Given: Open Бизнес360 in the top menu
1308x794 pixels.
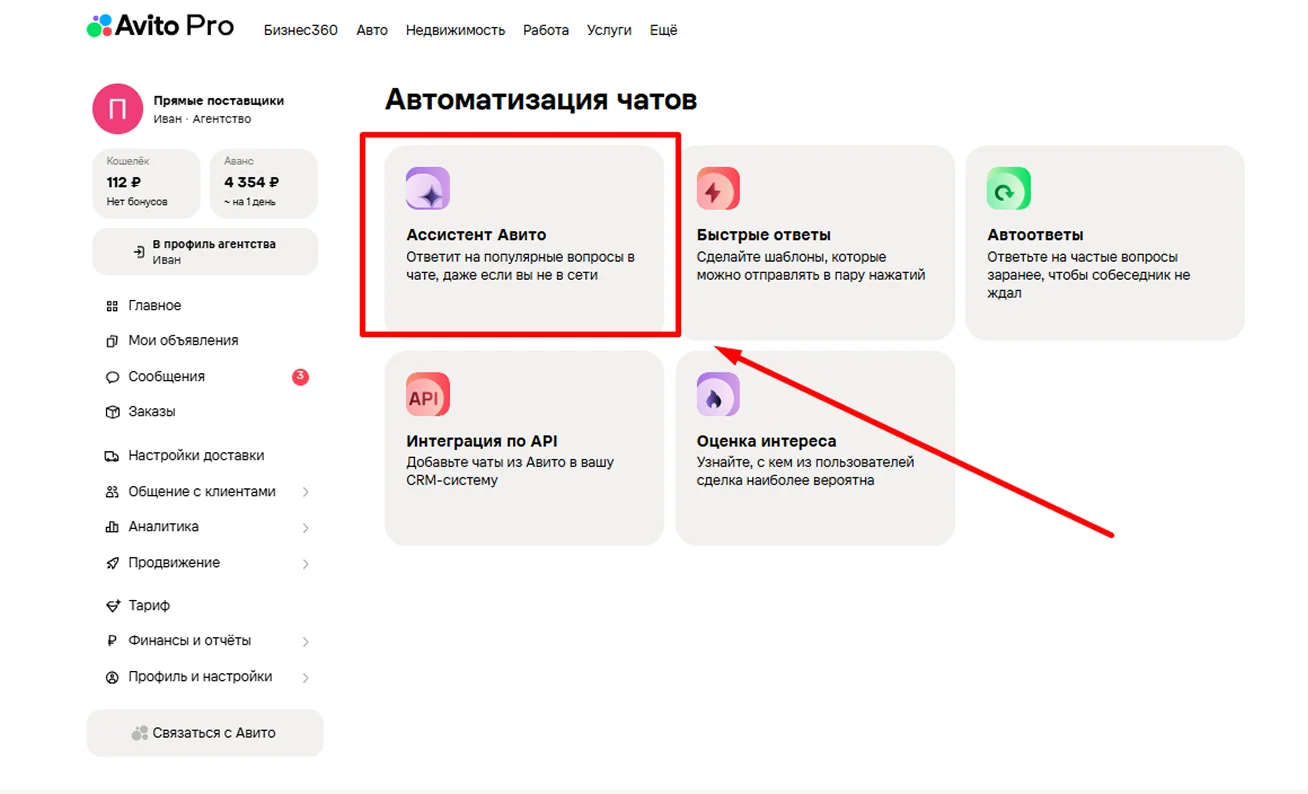Looking at the screenshot, I should click(x=301, y=30).
